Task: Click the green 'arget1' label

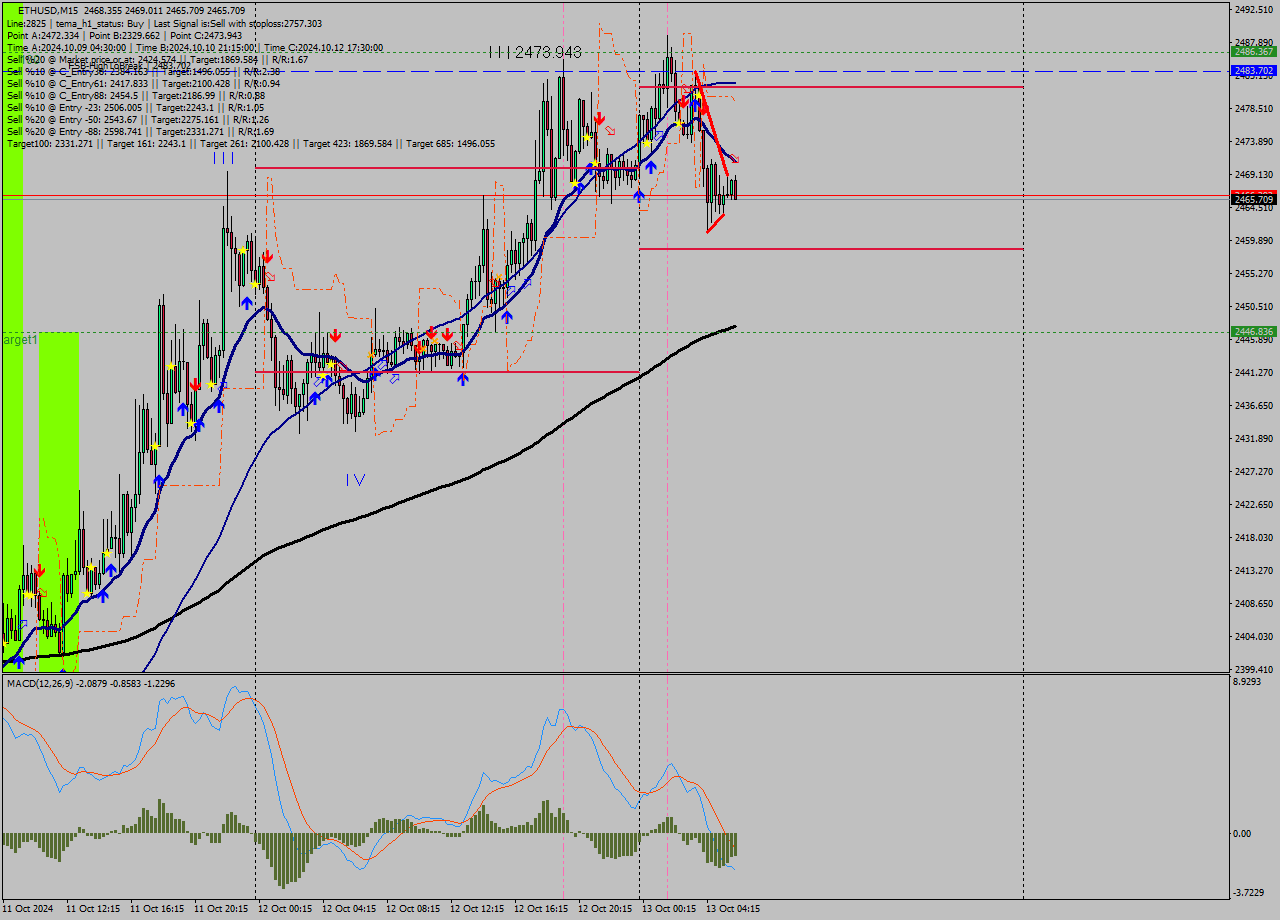Action: (20, 340)
